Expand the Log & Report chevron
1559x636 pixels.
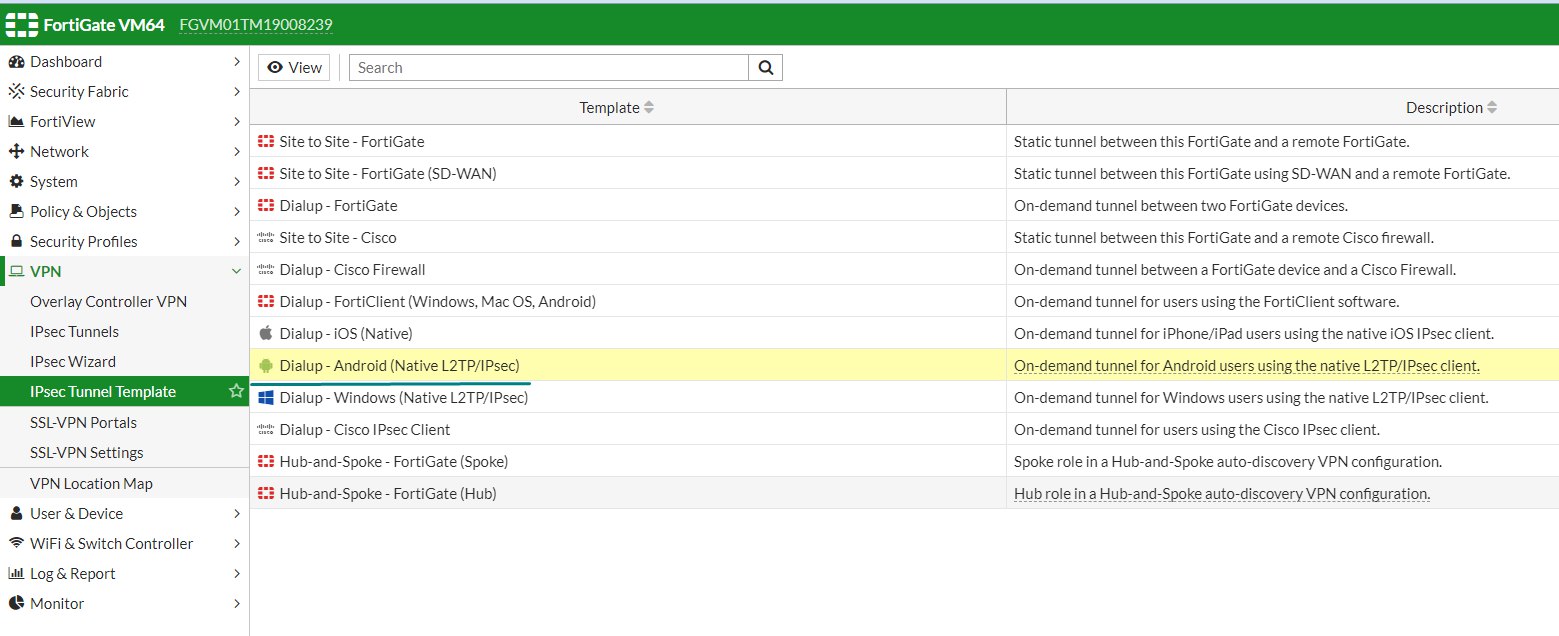pos(237,574)
